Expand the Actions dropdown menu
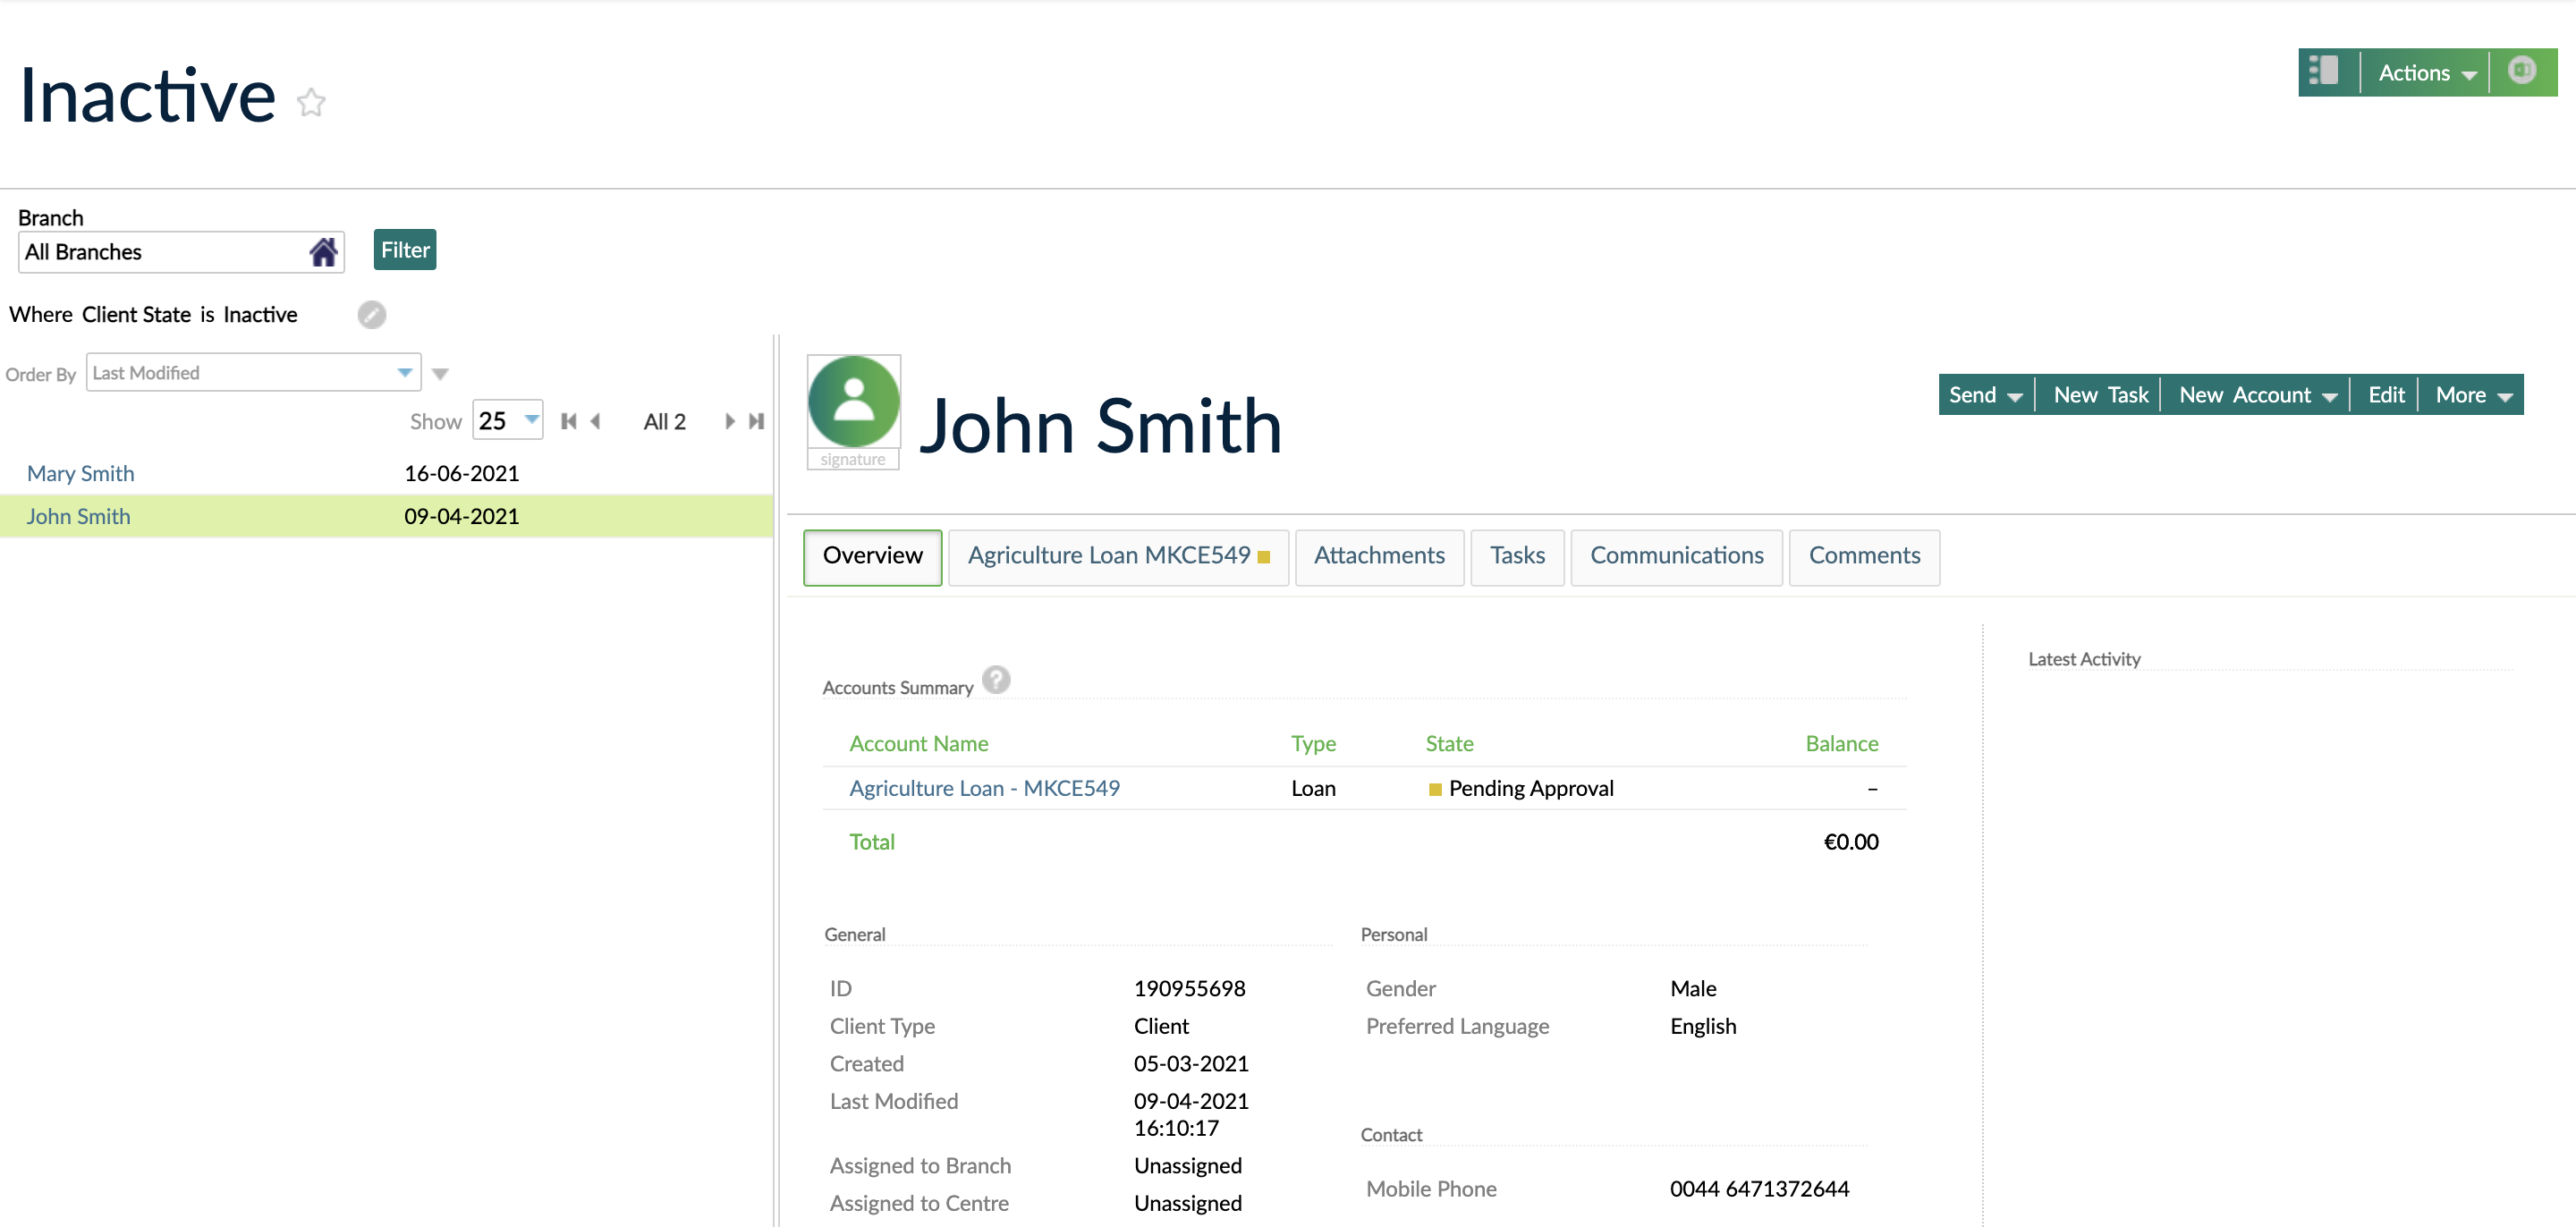Screen dimensions: 2576x1227 pos(2425,73)
